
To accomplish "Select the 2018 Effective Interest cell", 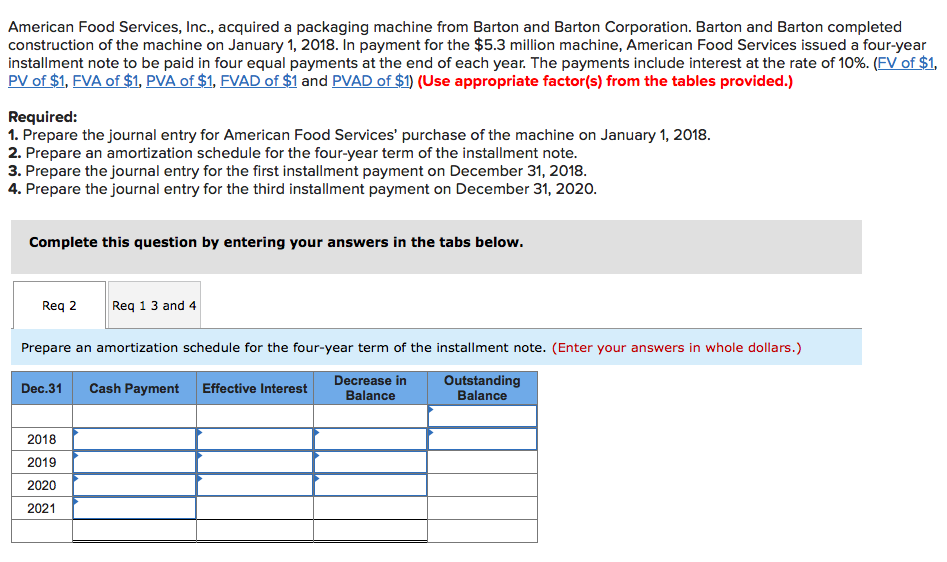I will 255,439.
